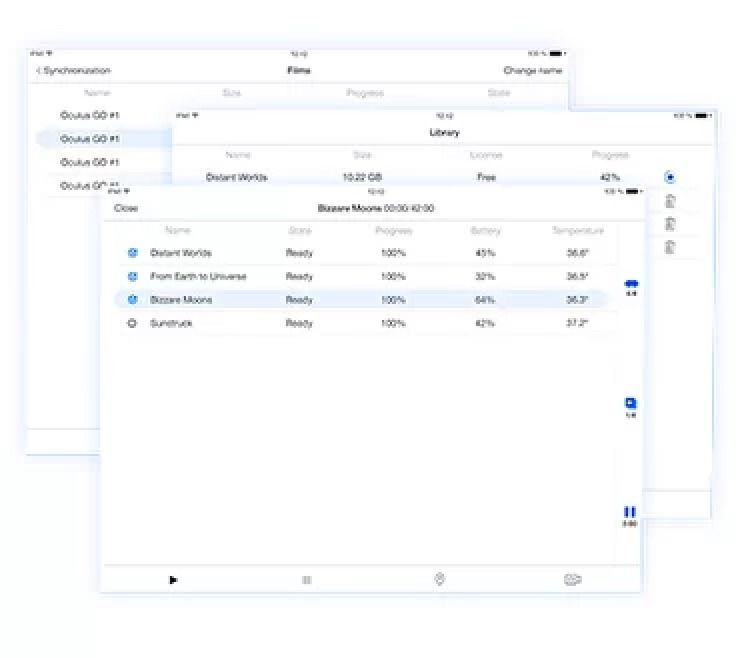The width and height of the screenshot is (740, 658).
Task: Click the first trash icon in Library
Action: coord(670,201)
